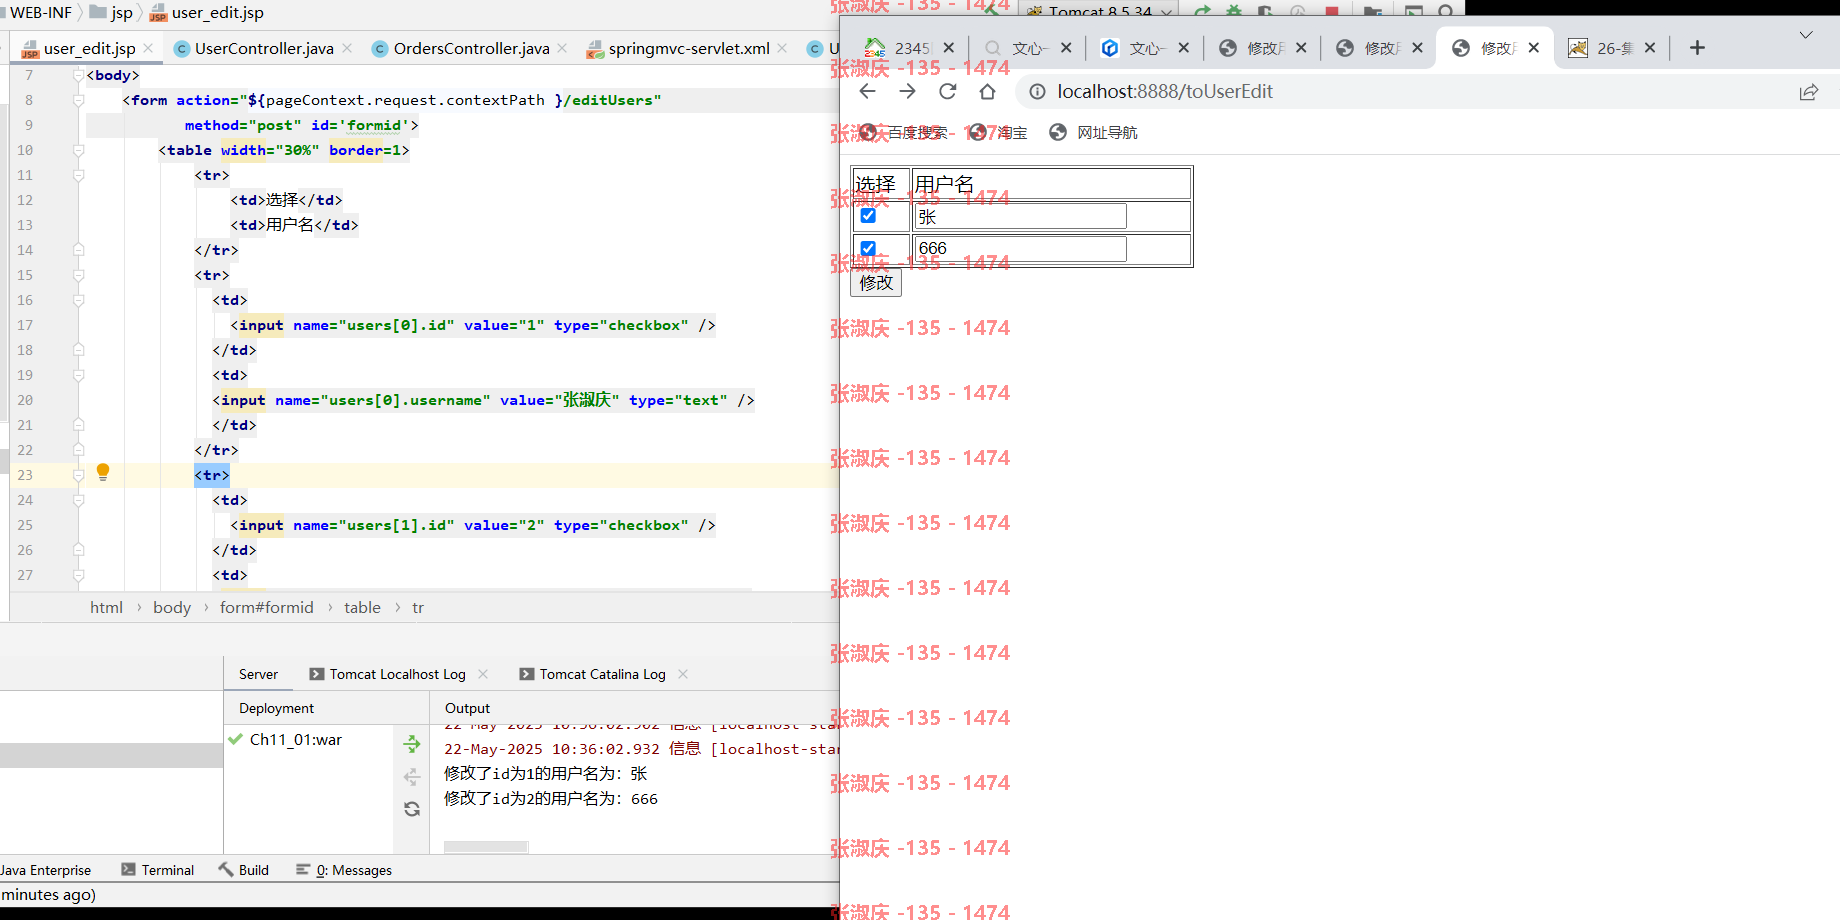Screen dimensions: 1840x920
Task: Collapse the td fold on line 16
Action: 78,300
